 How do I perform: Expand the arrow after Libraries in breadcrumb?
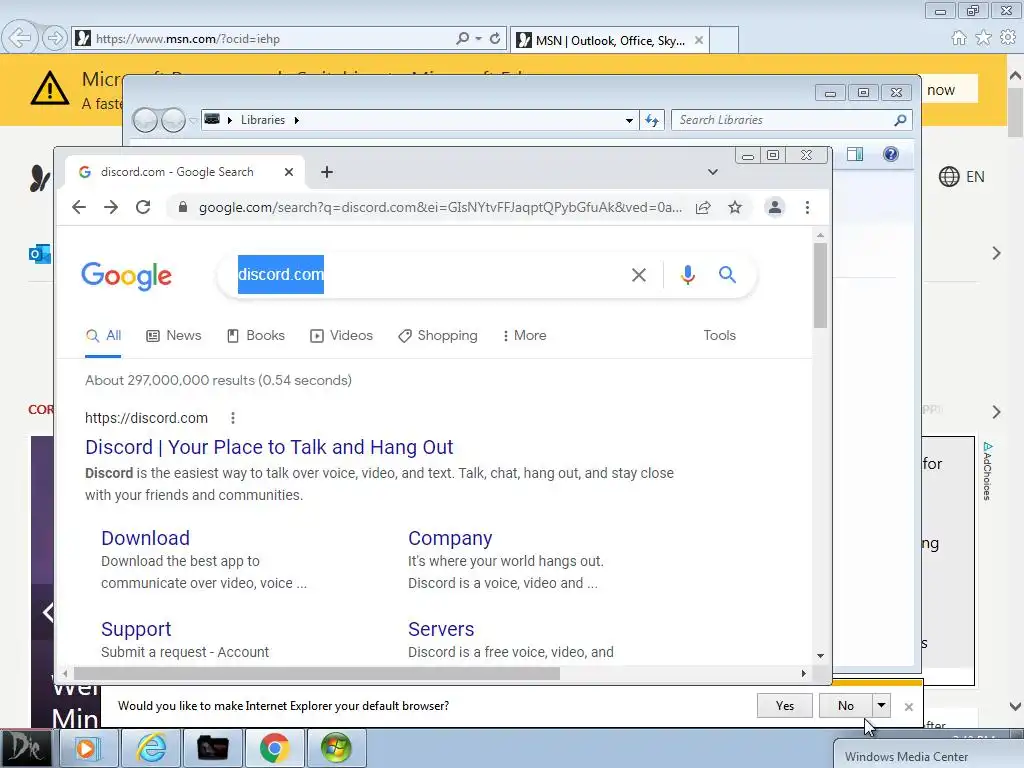[296, 120]
